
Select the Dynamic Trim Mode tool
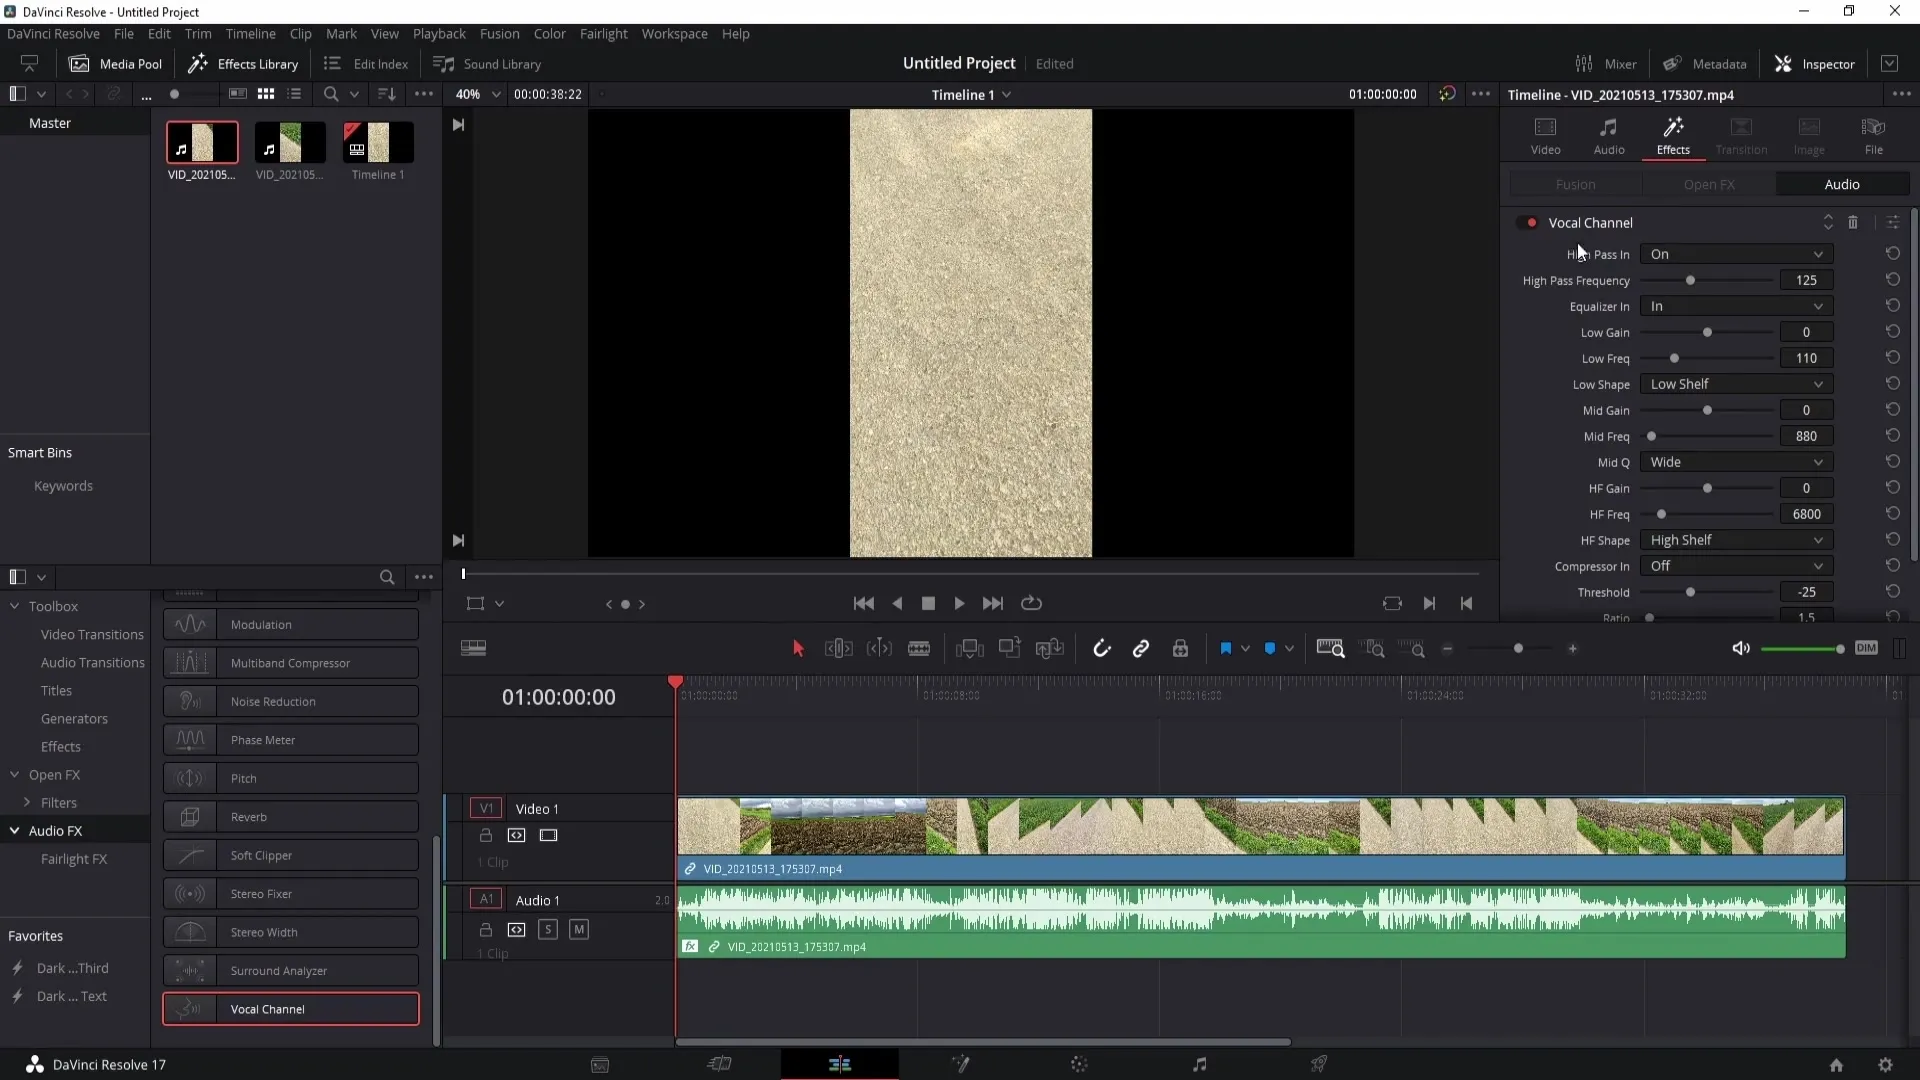tap(879, 649)
